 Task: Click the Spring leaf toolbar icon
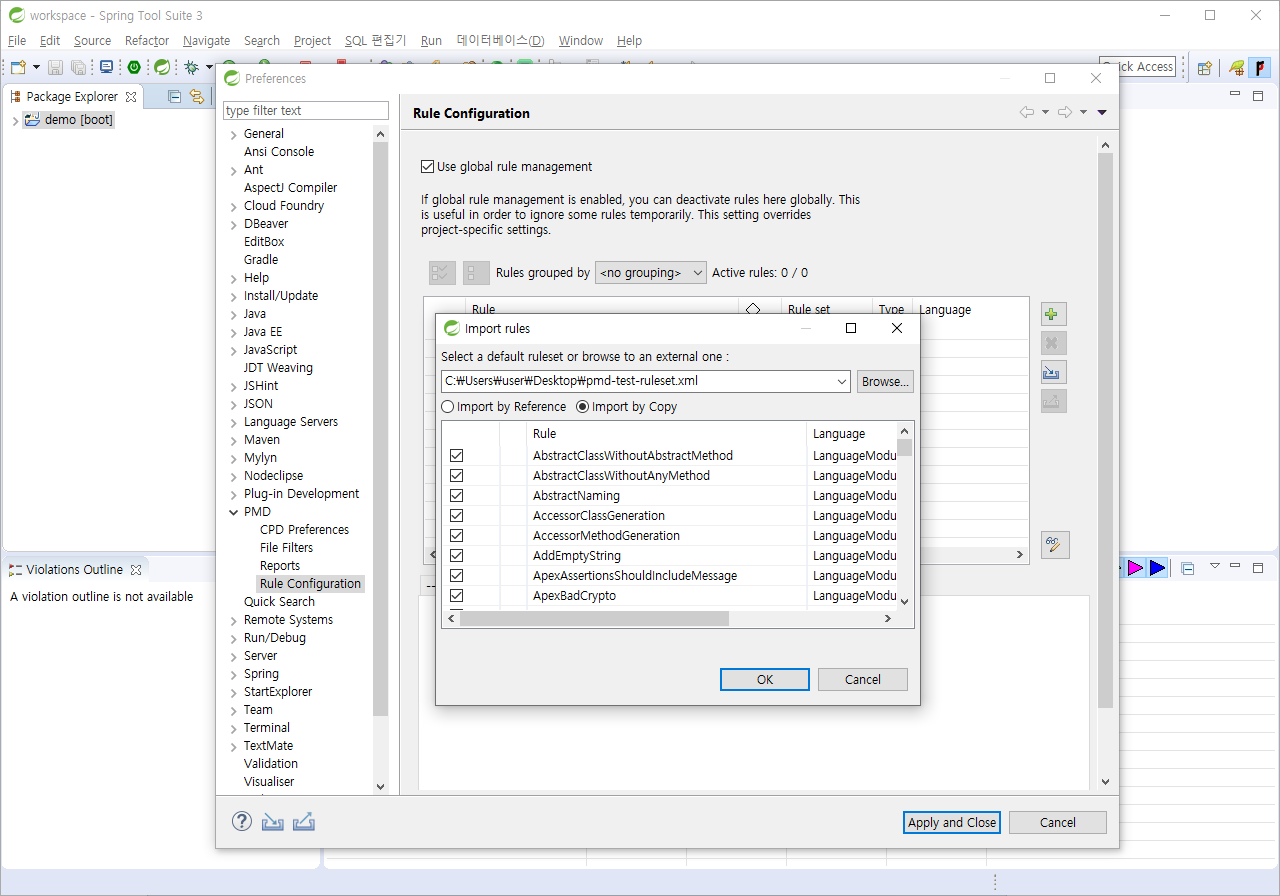pos(161,67)
